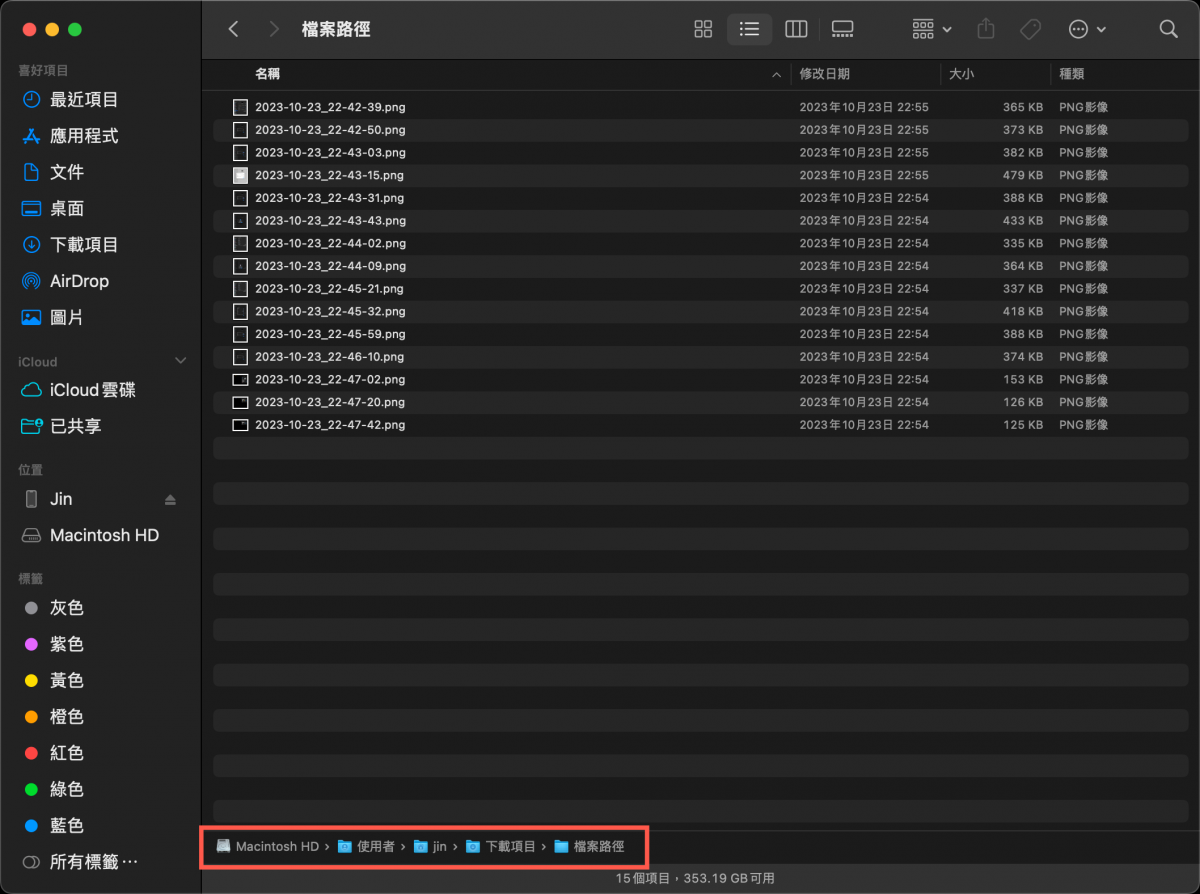This screenshot has height=894, width=1200.
Task: Switch to list view
Action: click(749, 29)
